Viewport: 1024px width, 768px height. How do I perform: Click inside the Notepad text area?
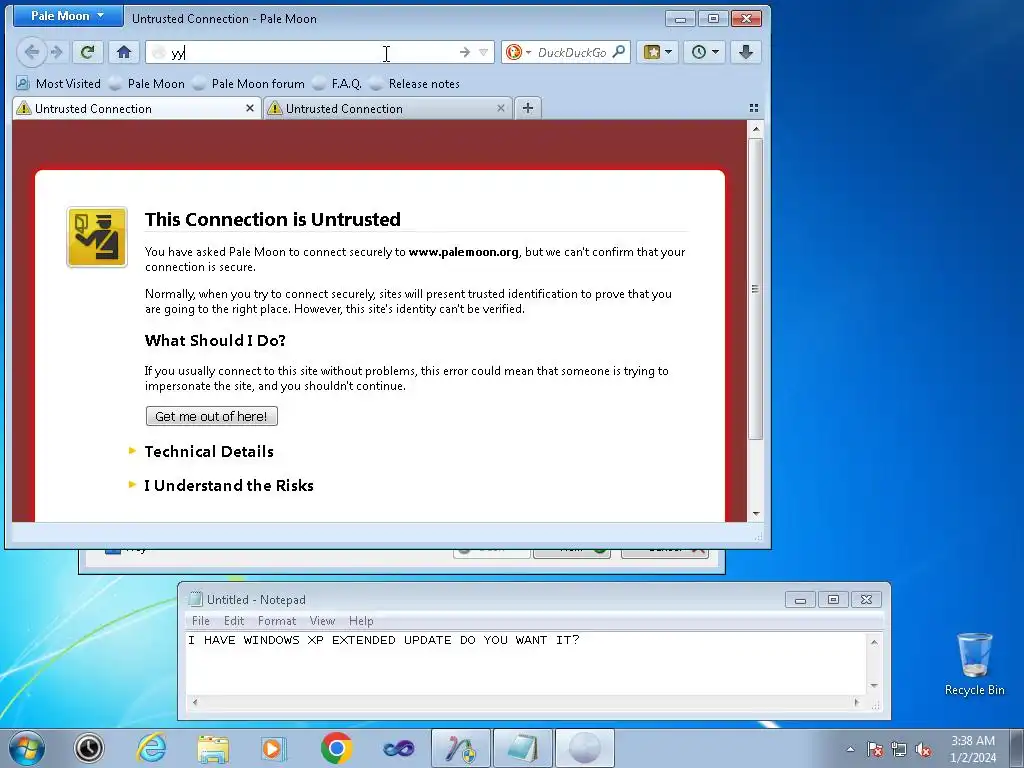click(526, 664)
